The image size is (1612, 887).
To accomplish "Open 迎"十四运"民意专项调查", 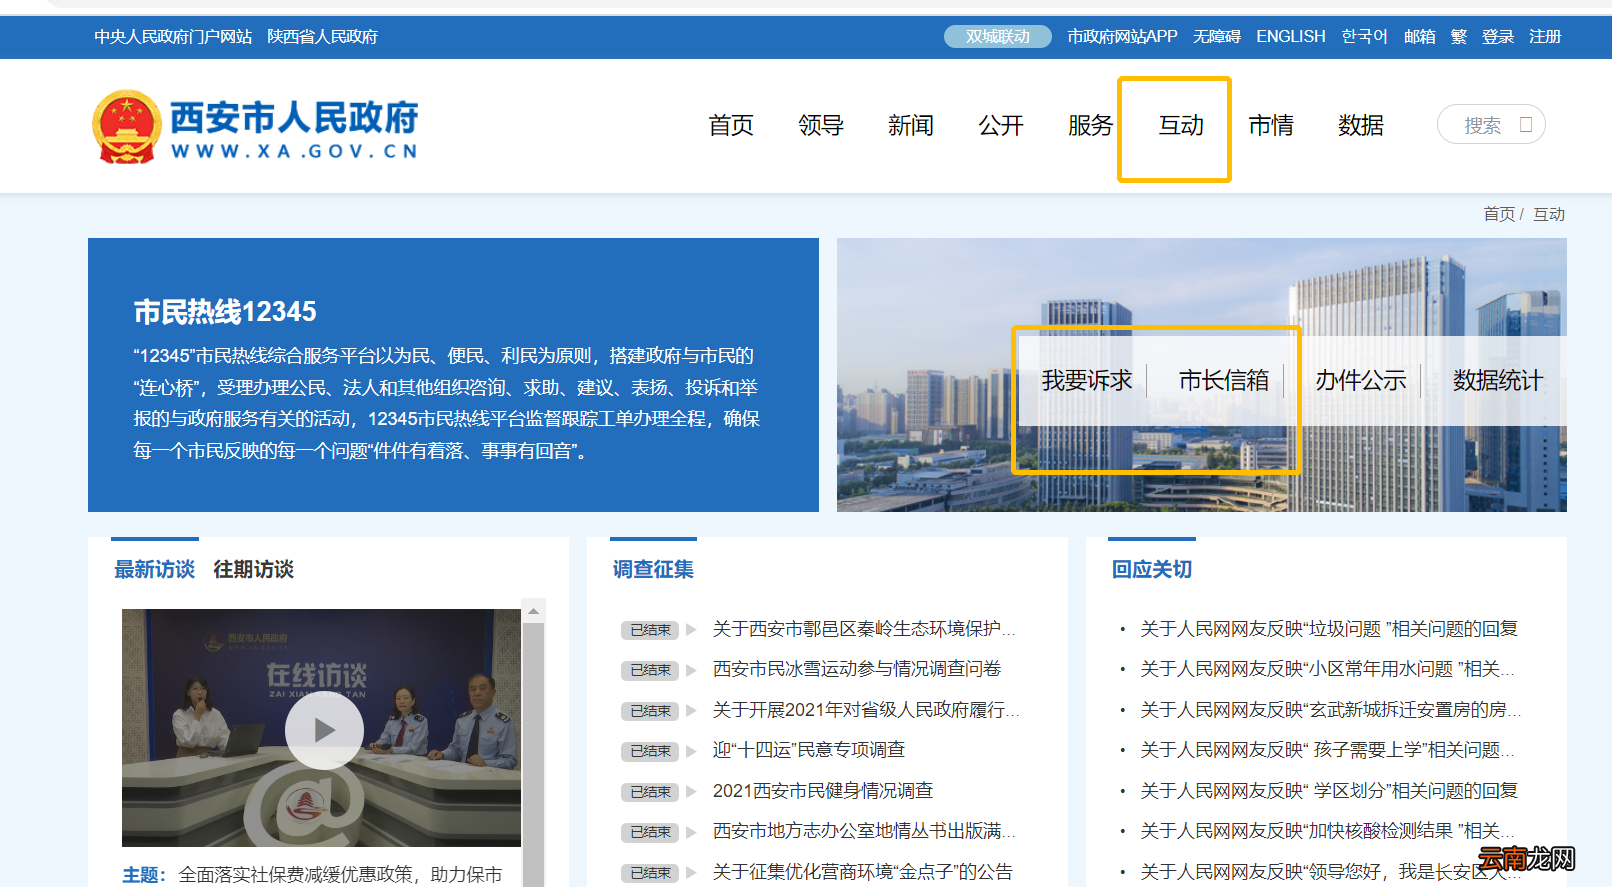I will (809, 750).
